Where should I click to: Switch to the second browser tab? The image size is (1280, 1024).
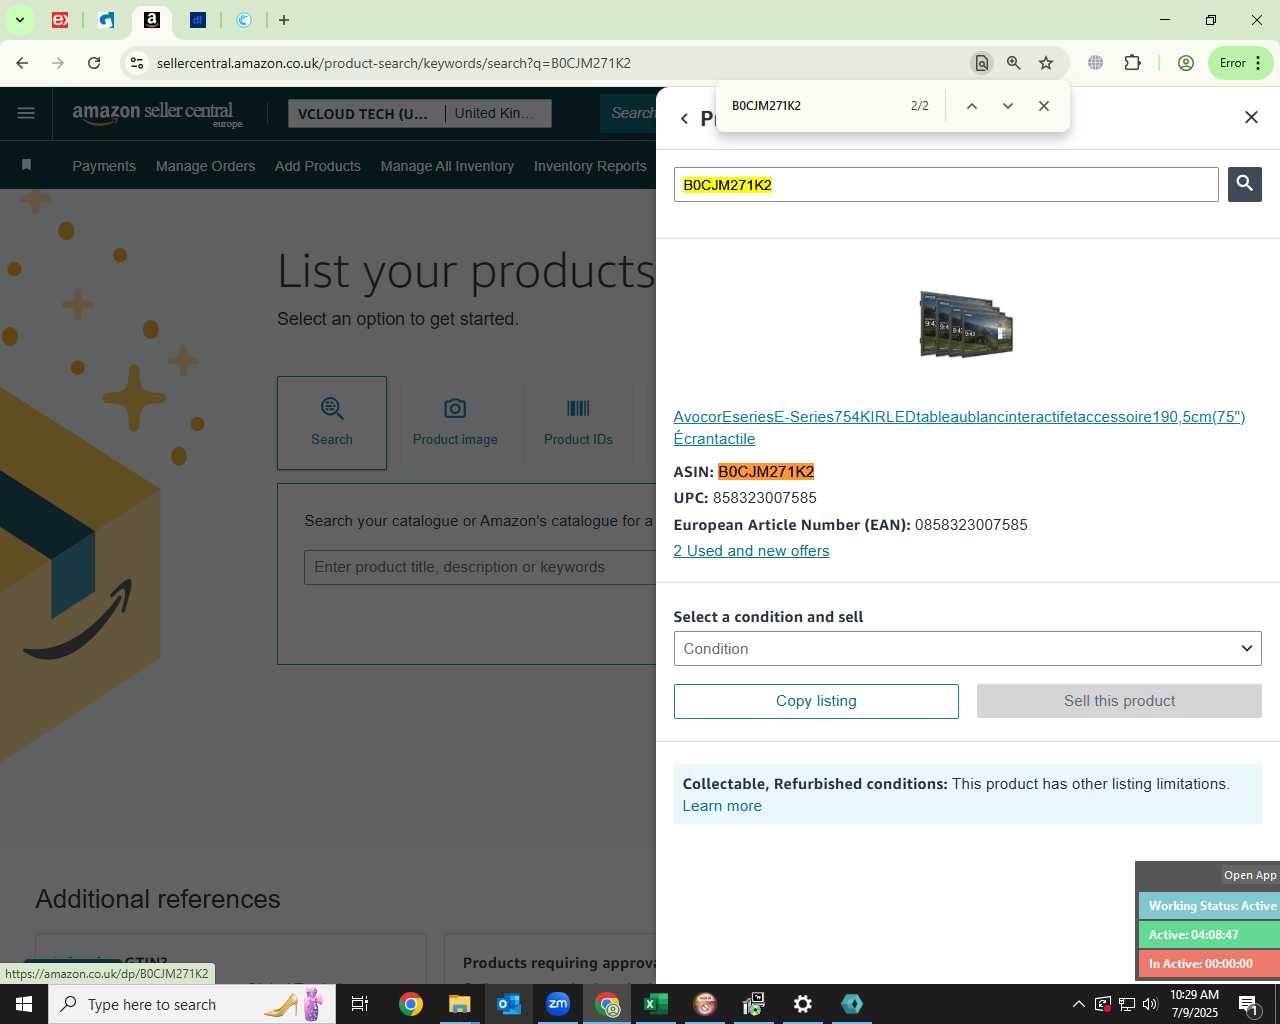pos(107,20)
